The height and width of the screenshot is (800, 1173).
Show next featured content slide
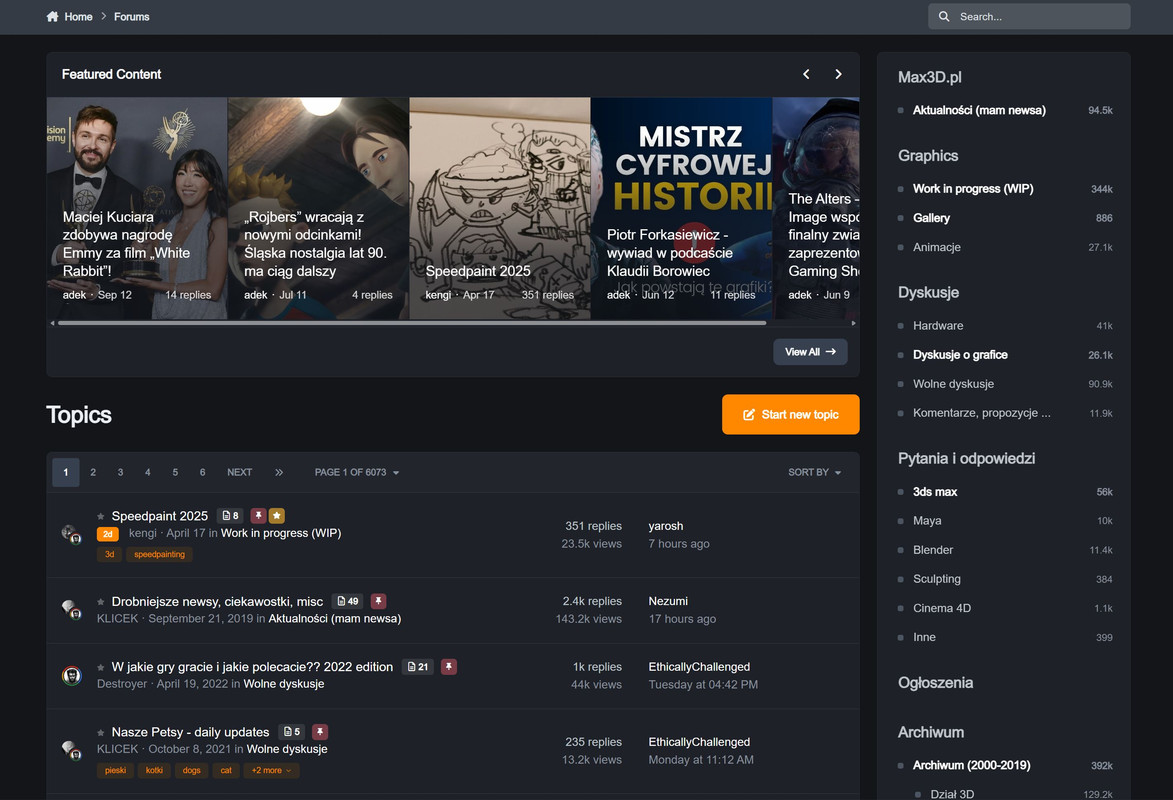839,74
